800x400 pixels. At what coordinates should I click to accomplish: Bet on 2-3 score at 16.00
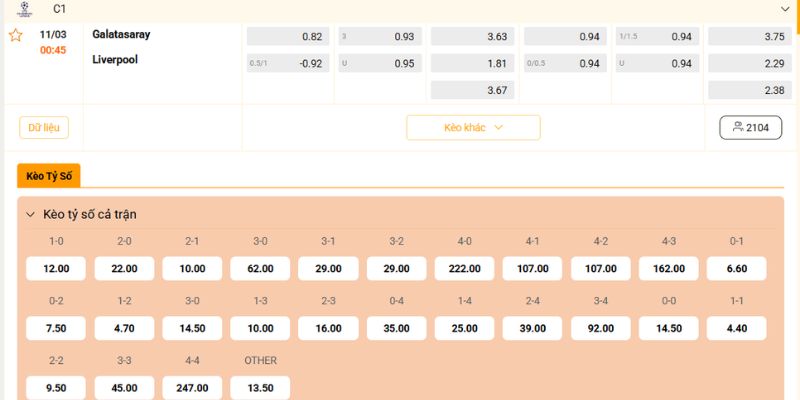(328, 328)
